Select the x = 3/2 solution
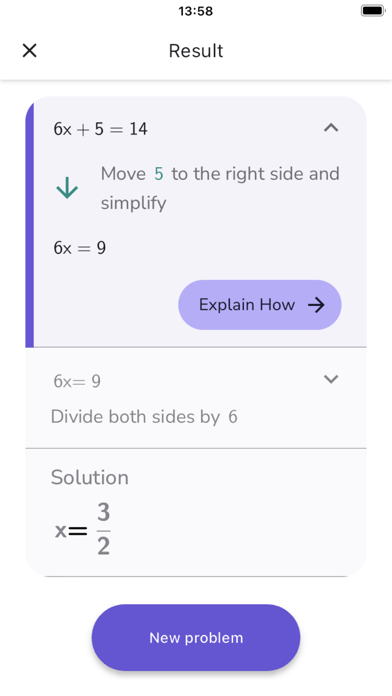392x696 pixels. 83,530
